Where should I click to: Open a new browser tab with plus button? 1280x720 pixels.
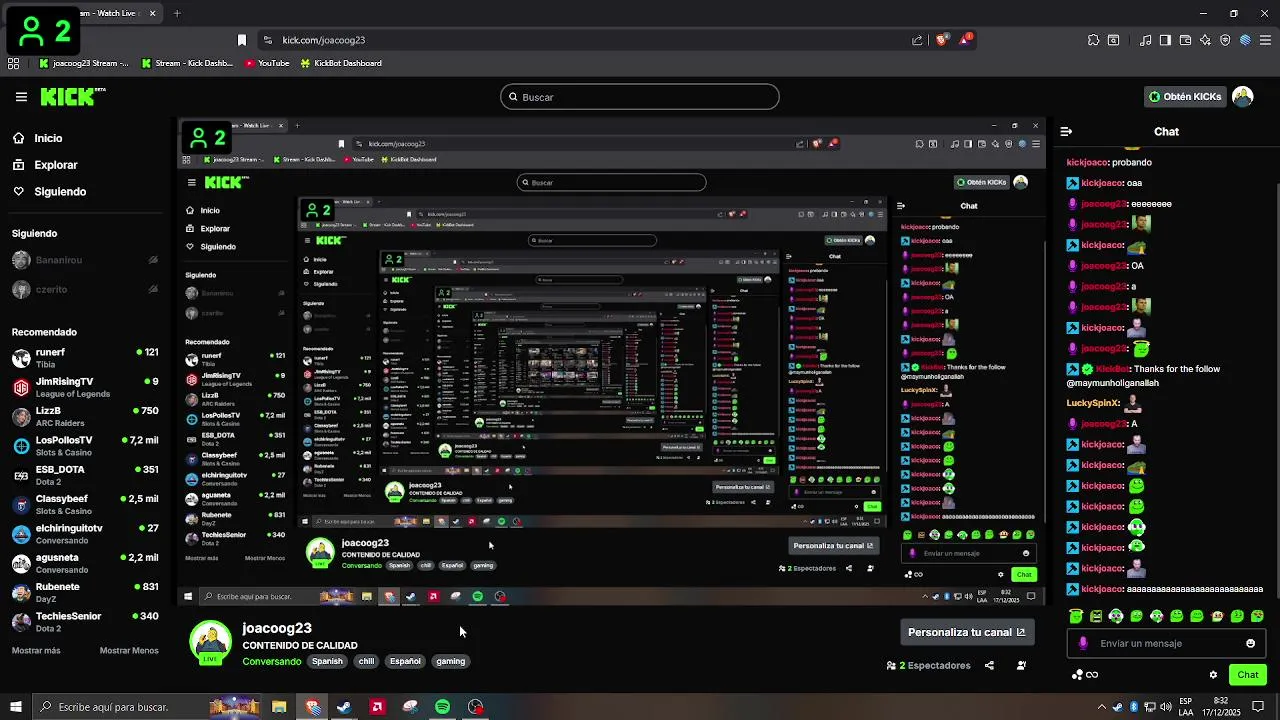coord(177,13)
